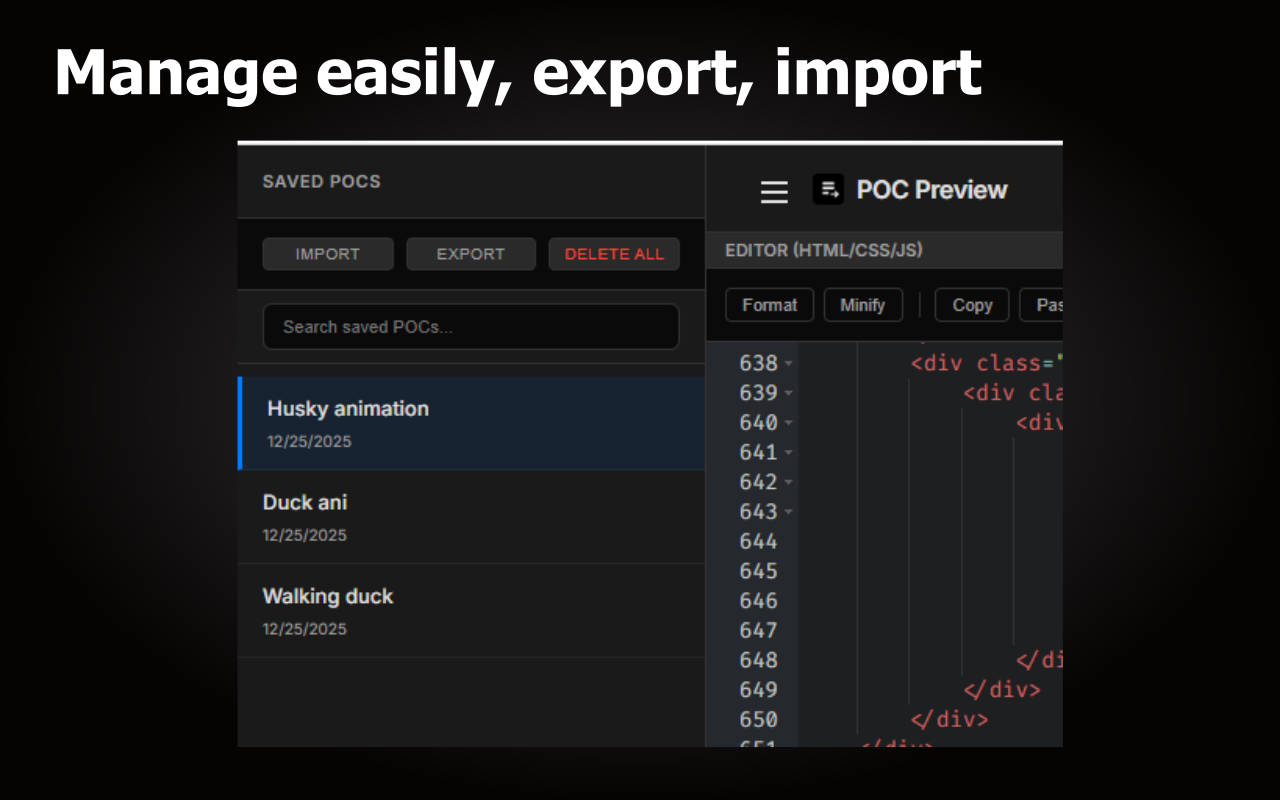Viewport: 1280px width, 800px height.
Task: Delete all saved POCs
Action: [614, 253]
